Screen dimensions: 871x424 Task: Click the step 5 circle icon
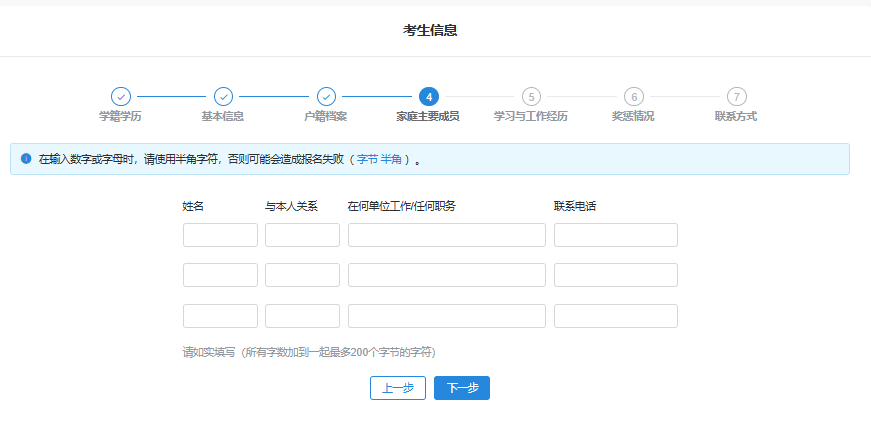pos(531,97)
